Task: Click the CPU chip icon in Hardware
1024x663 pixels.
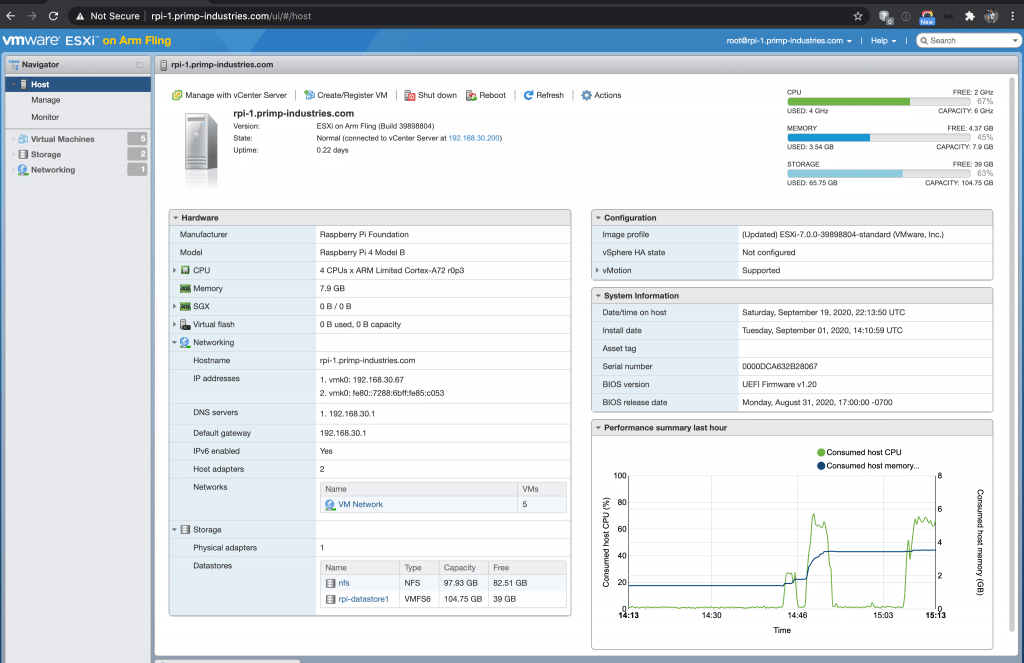Action: pyautogui.click(x=185, y=270)
